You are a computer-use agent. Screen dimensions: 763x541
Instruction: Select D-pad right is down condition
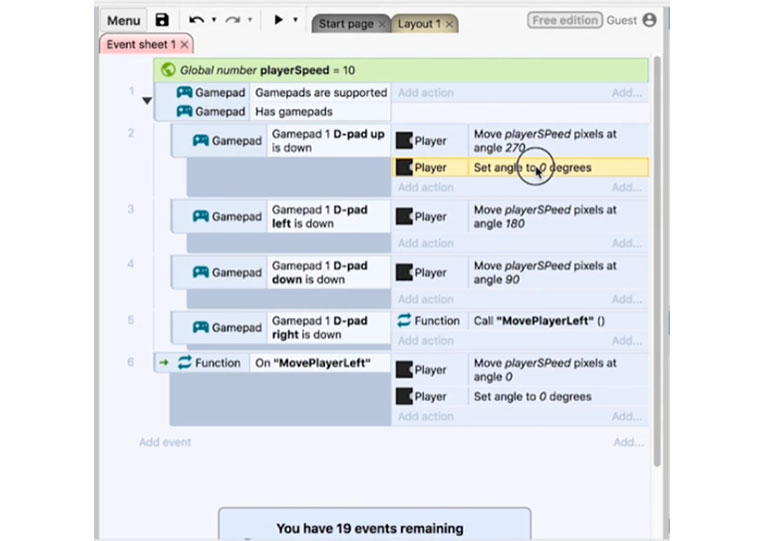click(328, 327)
